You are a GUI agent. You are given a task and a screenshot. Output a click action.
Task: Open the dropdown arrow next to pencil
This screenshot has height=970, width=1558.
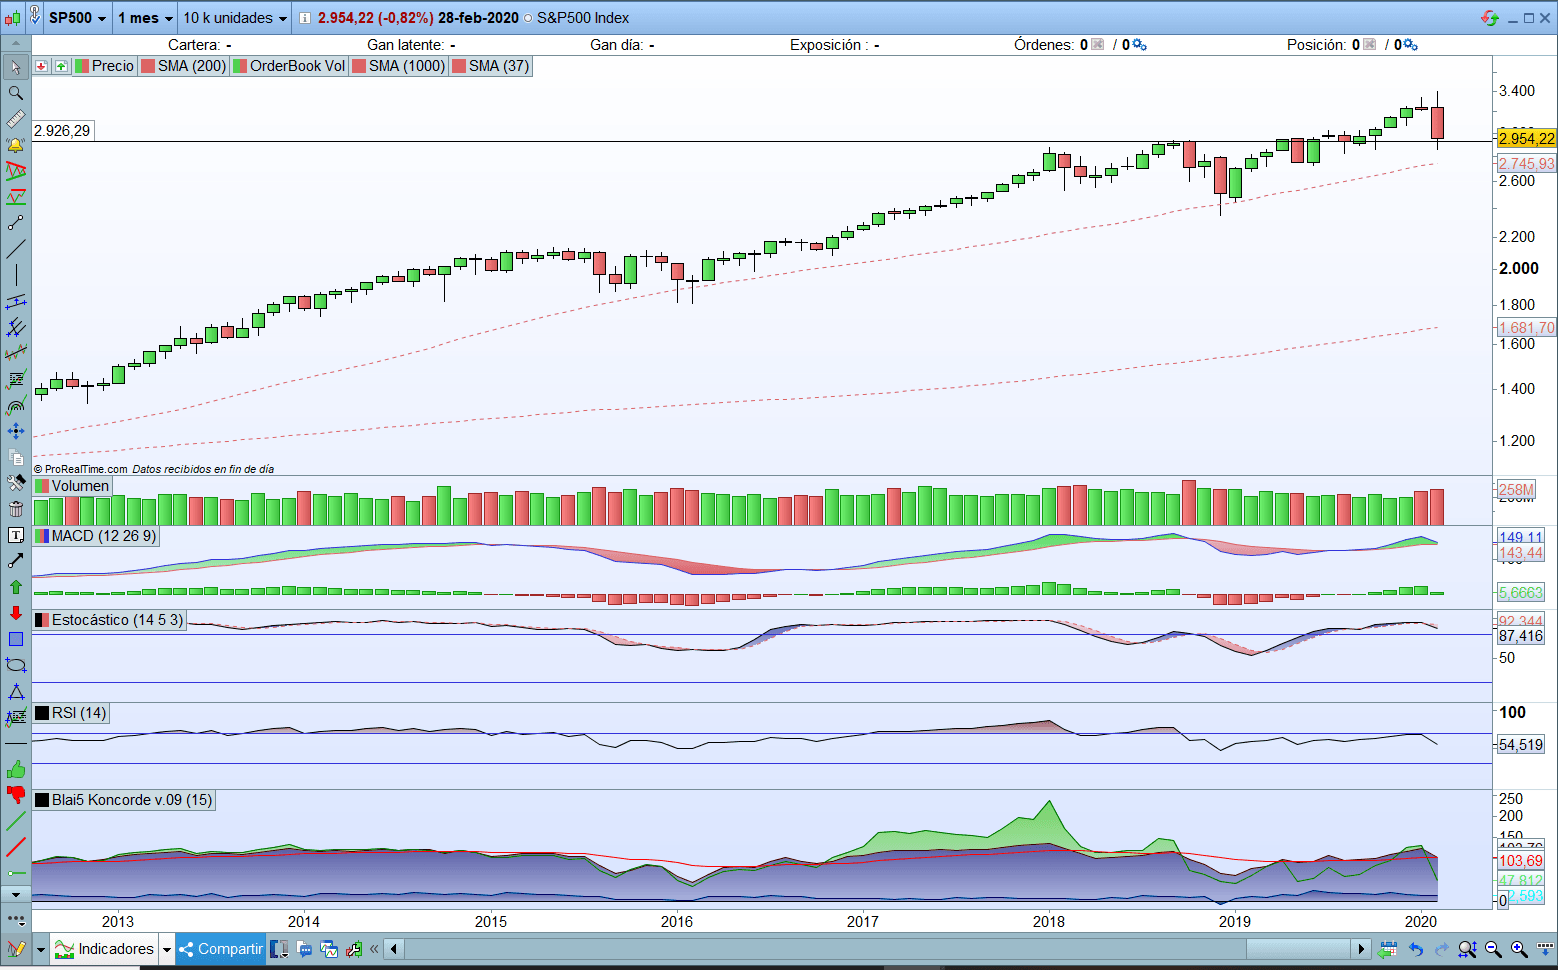point(40,949)
